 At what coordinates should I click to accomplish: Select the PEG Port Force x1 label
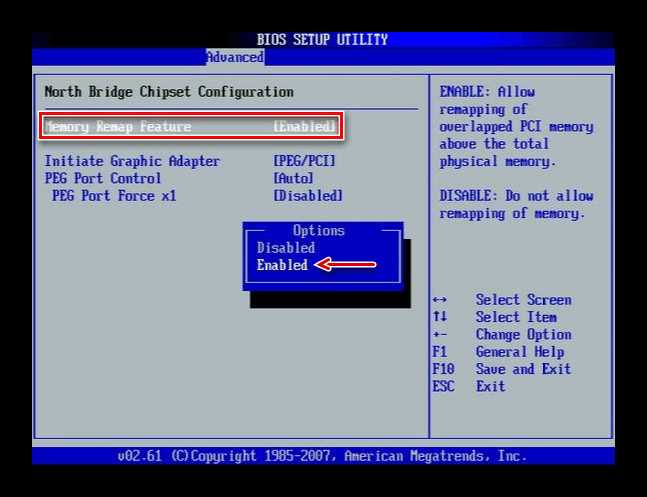[x=114, y=196]
